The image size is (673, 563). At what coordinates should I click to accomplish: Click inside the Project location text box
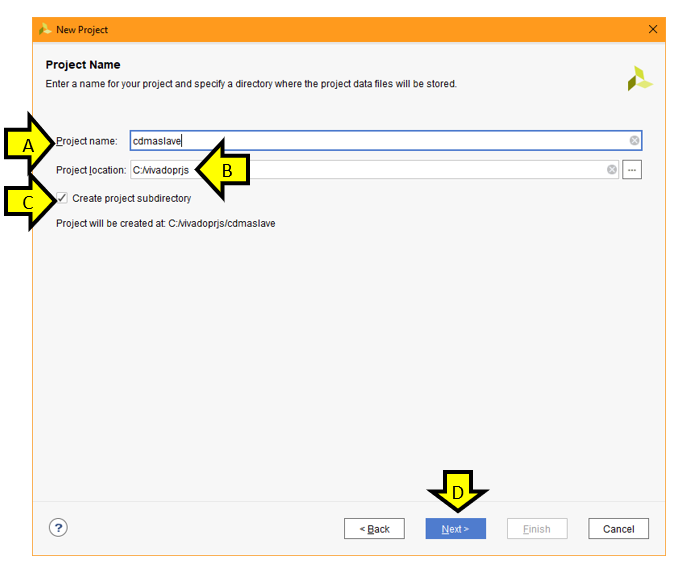pos(400,170)
